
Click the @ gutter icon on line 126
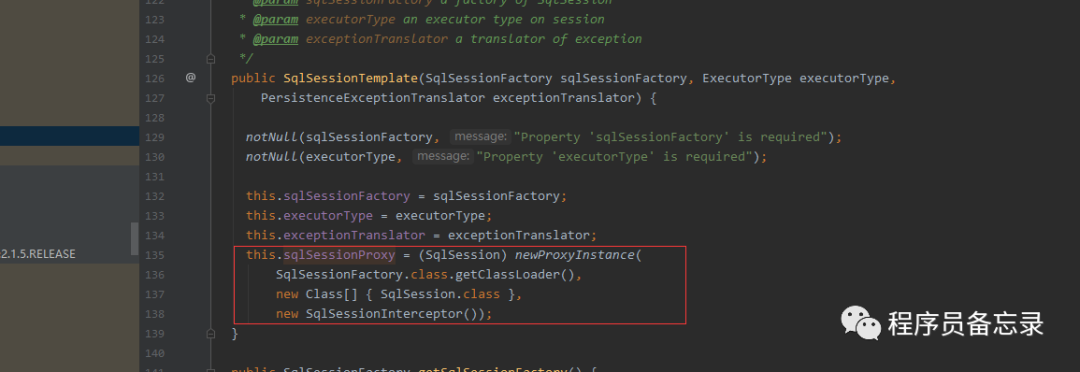click(191, 78)
